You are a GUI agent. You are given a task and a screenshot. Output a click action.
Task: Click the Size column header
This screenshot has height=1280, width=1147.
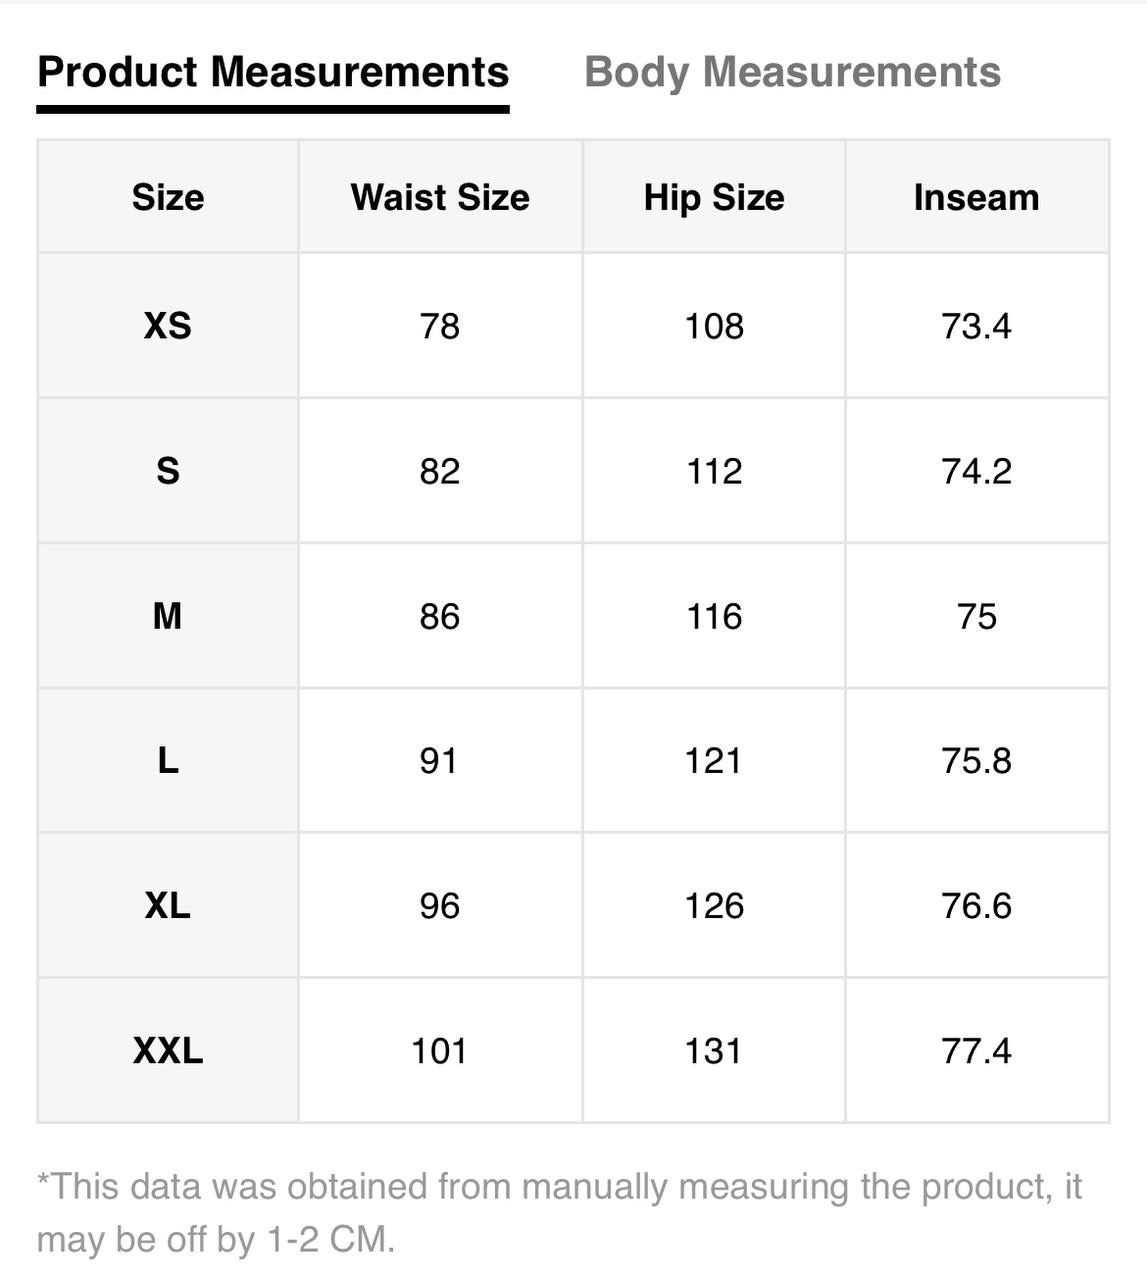(x=168, y=197)
